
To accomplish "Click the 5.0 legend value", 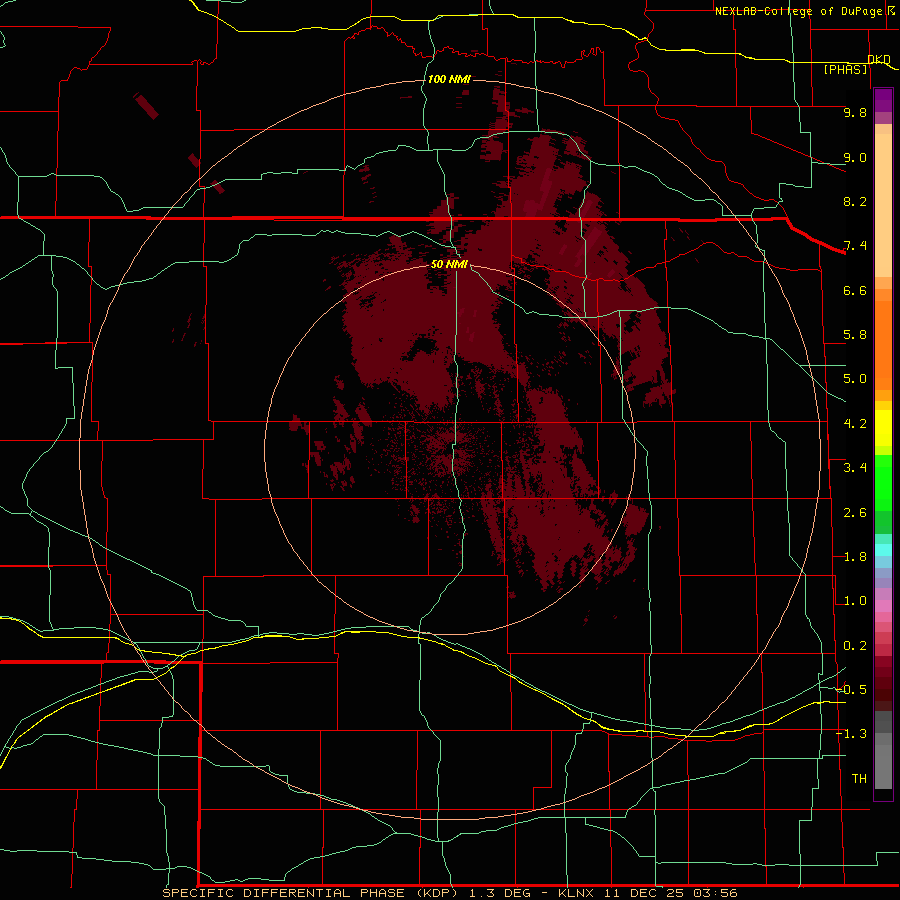I will 855,379.
